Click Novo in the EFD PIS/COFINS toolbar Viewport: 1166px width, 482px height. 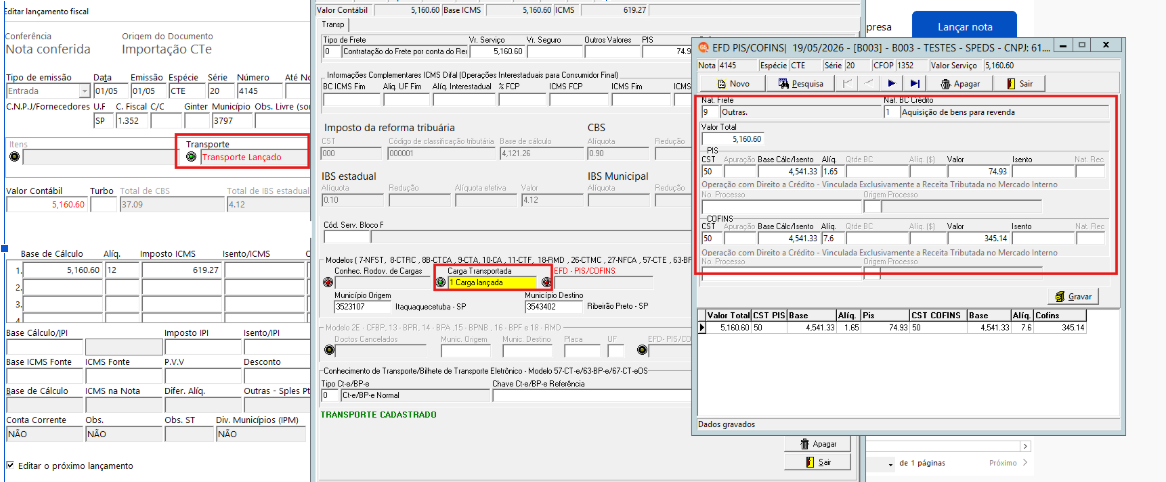point(733,83)
